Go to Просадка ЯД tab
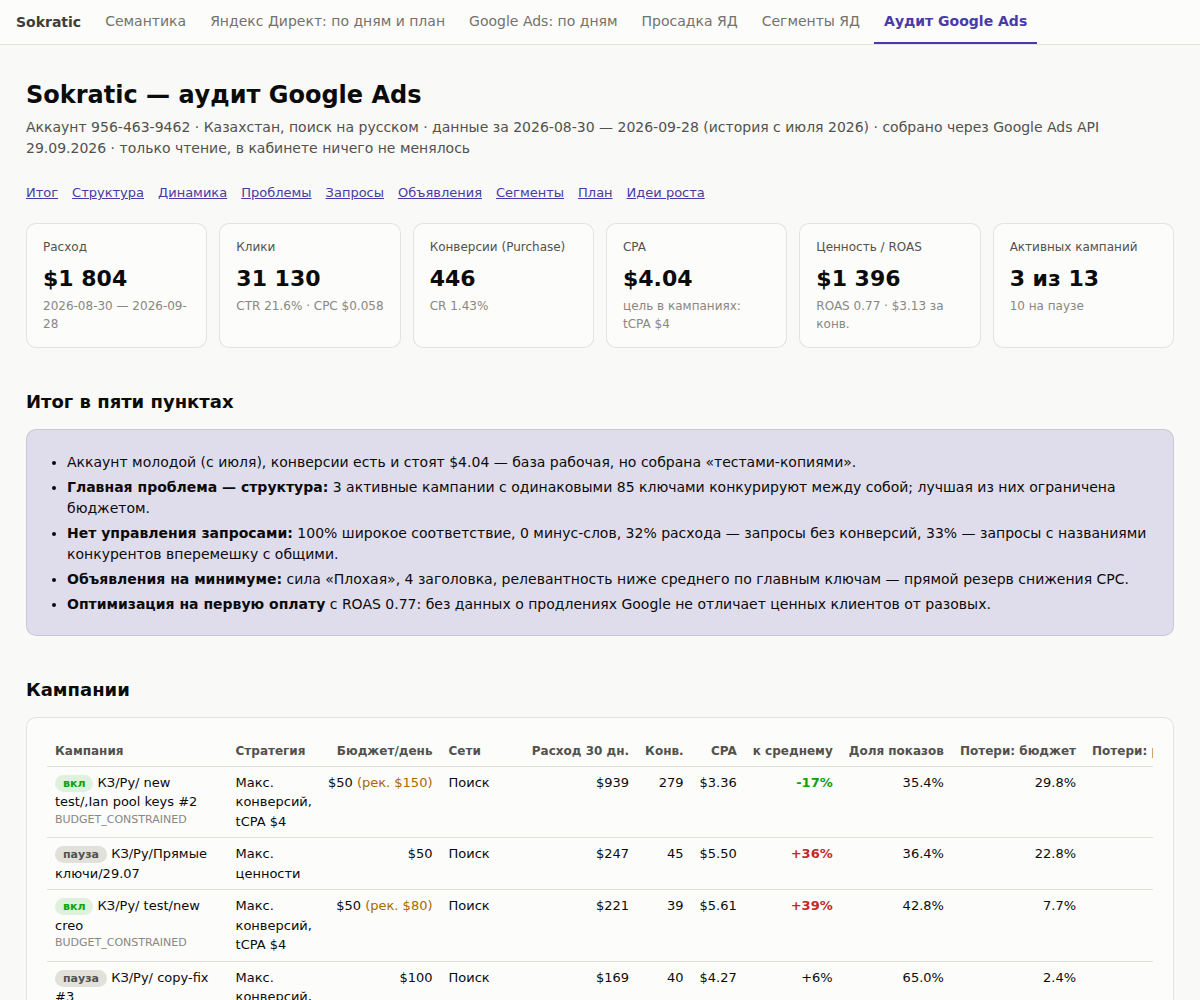The width and height of the screenshot is (1200, 1000). tap(689, 21)
